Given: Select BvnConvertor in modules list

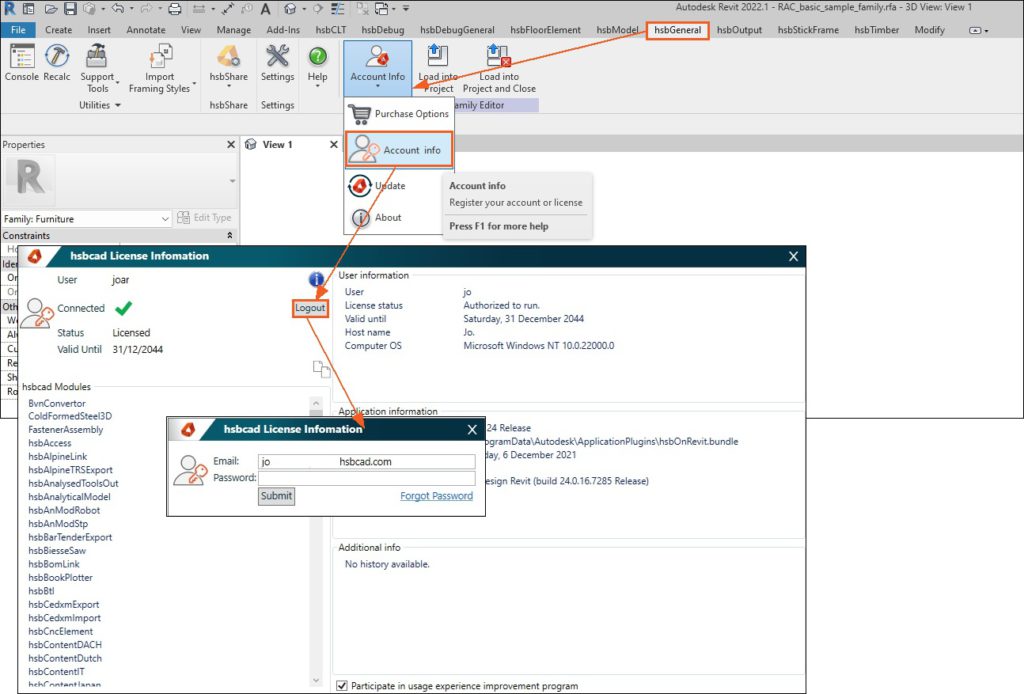Looking at the screenshot, I should [x=57, y=403].
